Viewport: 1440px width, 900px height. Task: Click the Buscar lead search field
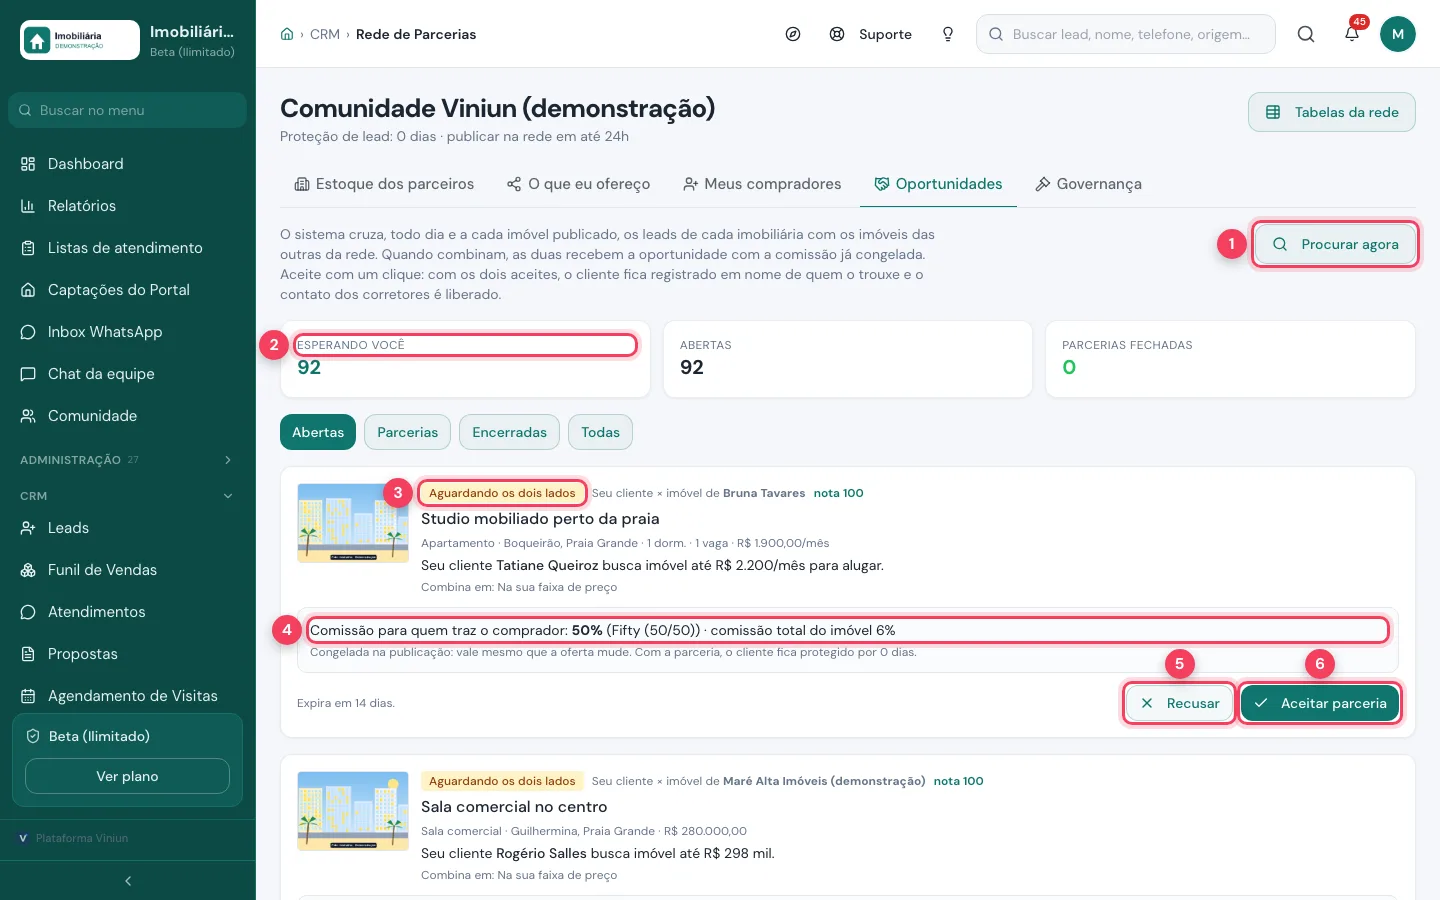pos(1126,34)
